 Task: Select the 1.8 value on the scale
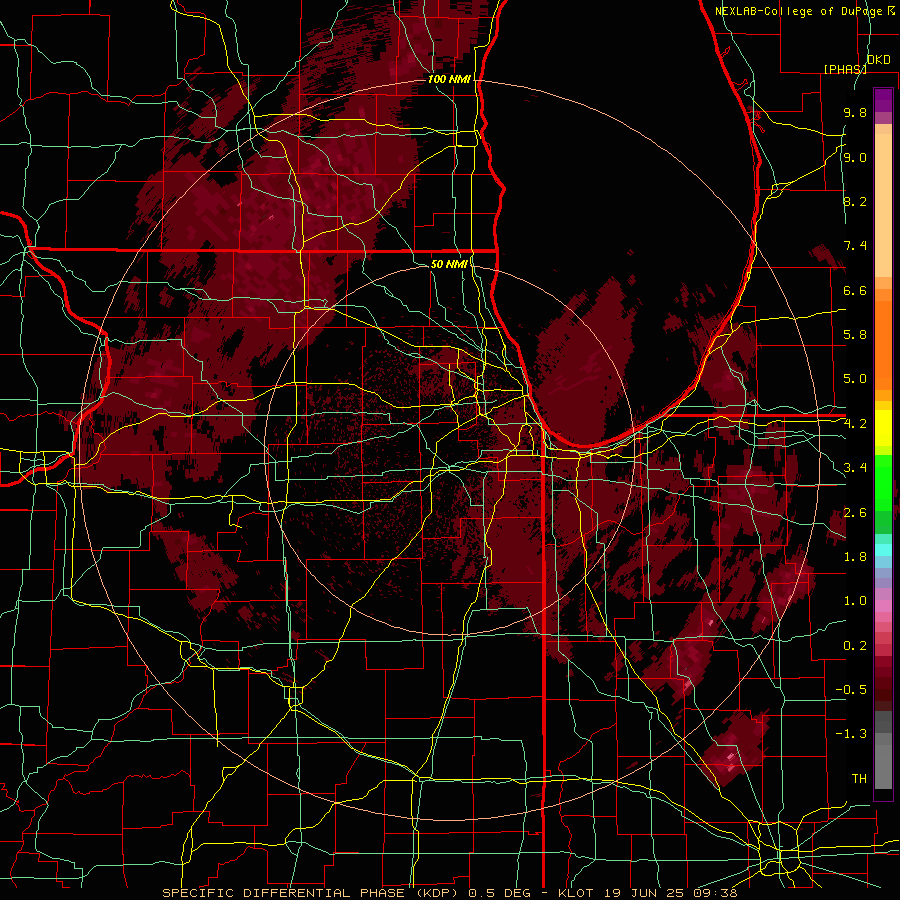pyautogui.click(x=855, y=557)
